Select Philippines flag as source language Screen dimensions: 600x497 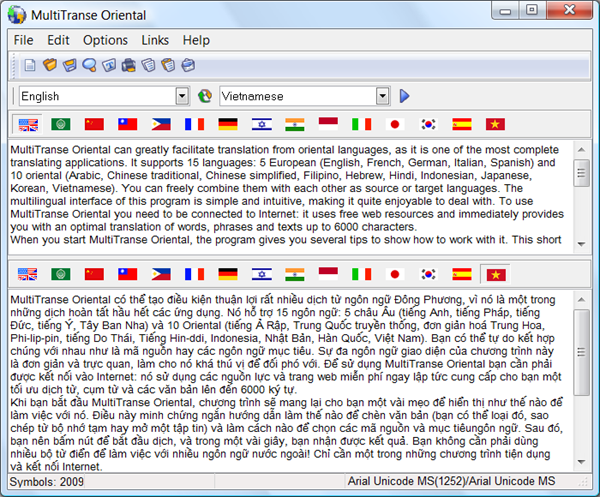(x=161, y=124)
